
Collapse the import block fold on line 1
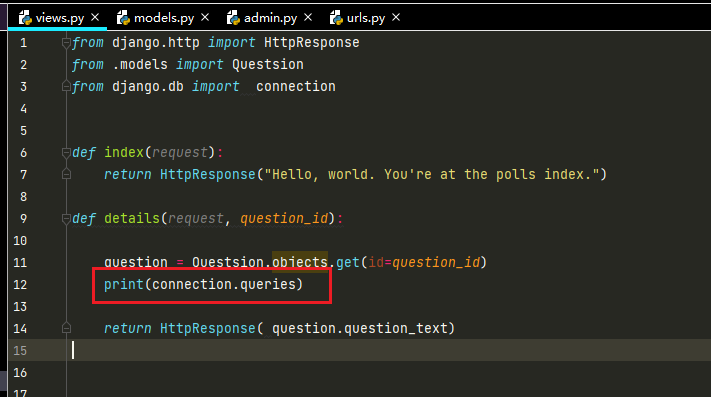(x=66, y=43)
